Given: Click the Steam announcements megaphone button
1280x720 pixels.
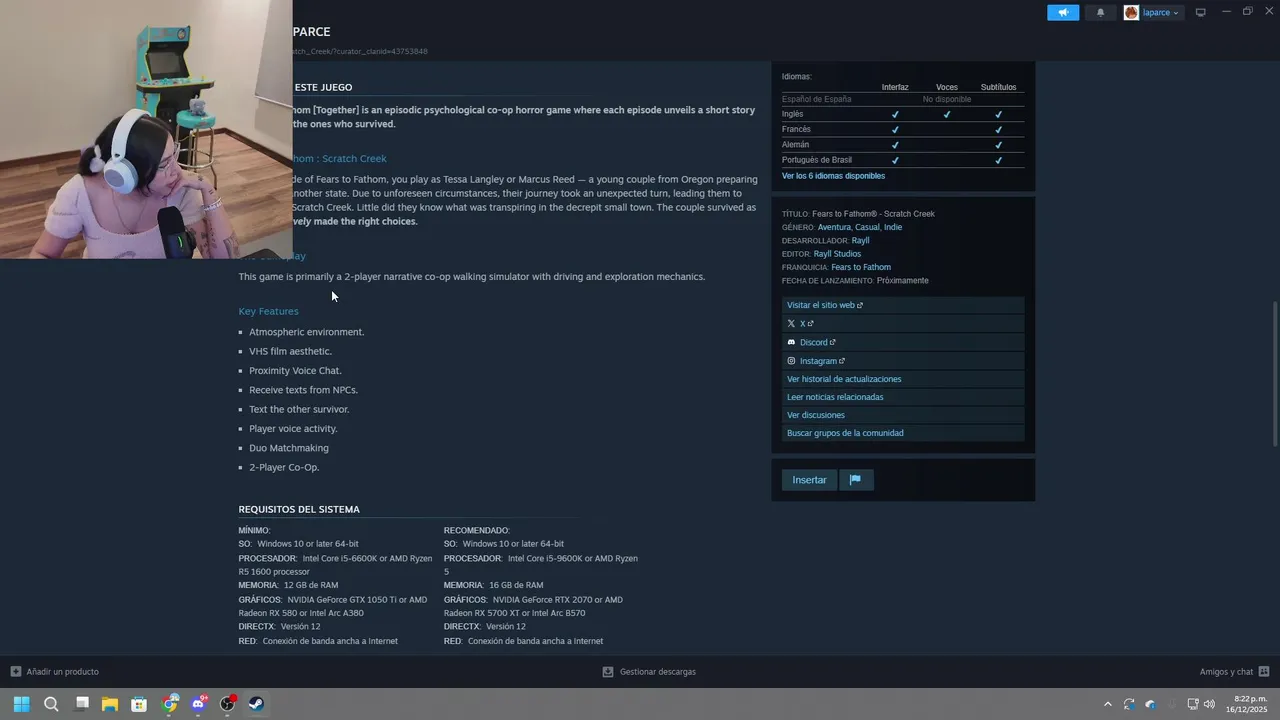Looking at the screenshot, I should [1063, 12].
